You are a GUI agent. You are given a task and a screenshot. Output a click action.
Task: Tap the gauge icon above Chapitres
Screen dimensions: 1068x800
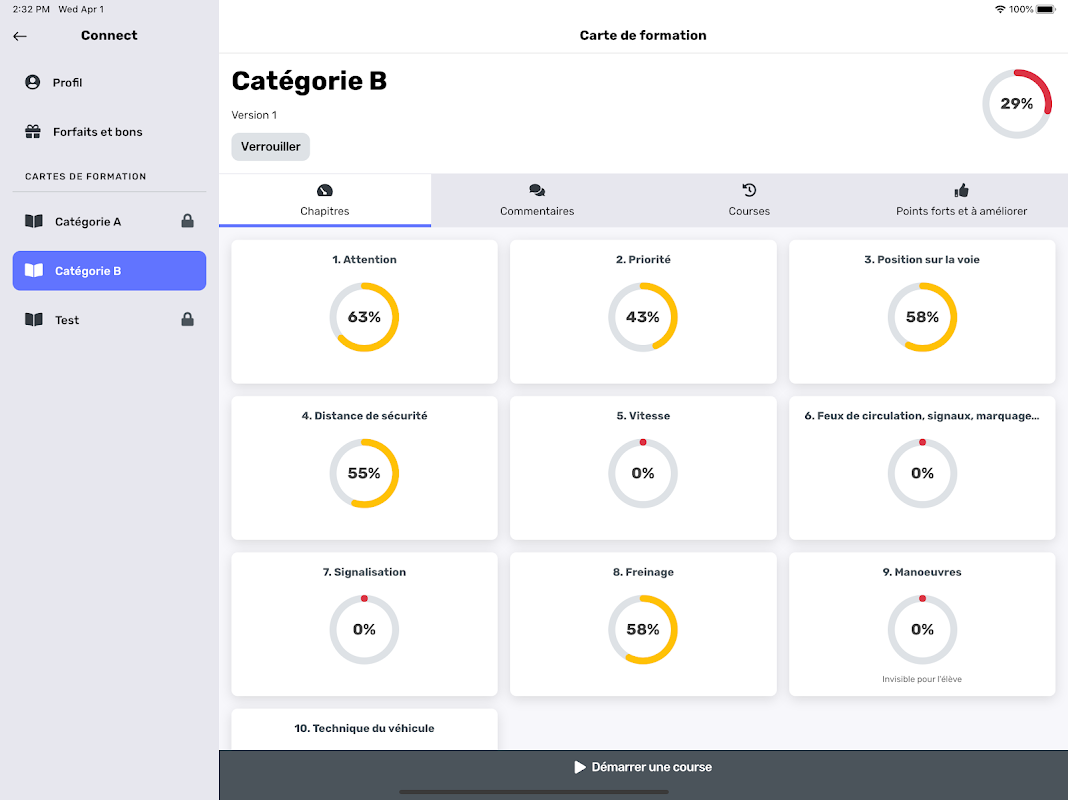pyautogui.click(x=325, y=190)
